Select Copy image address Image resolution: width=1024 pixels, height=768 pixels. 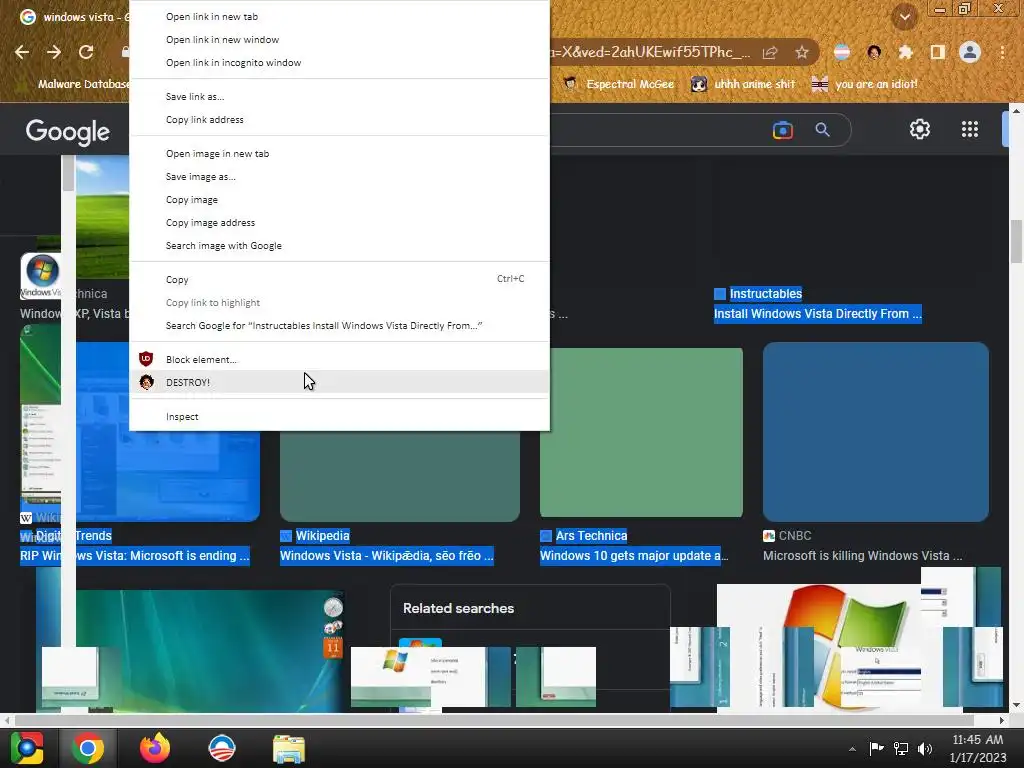339,223
